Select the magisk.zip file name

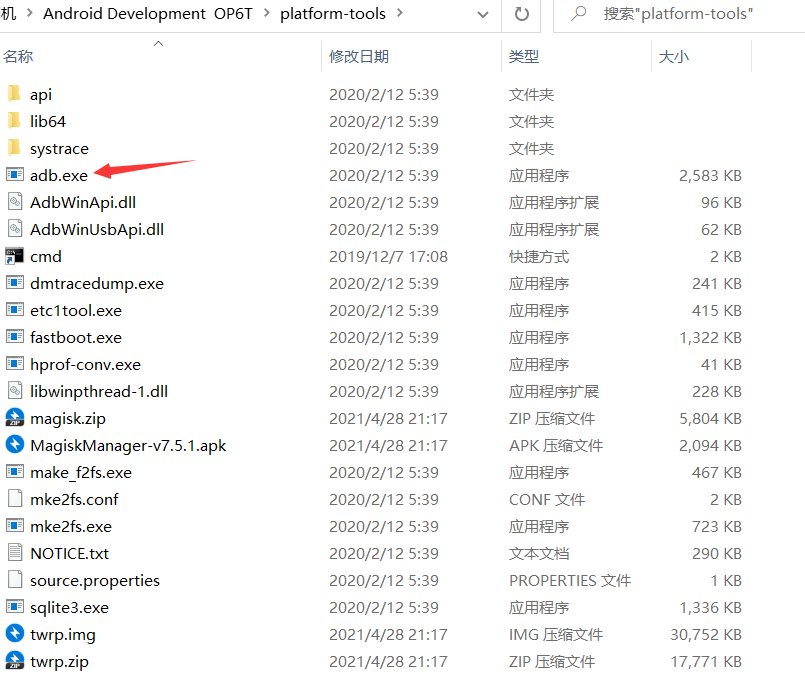[x=68, y=419]
